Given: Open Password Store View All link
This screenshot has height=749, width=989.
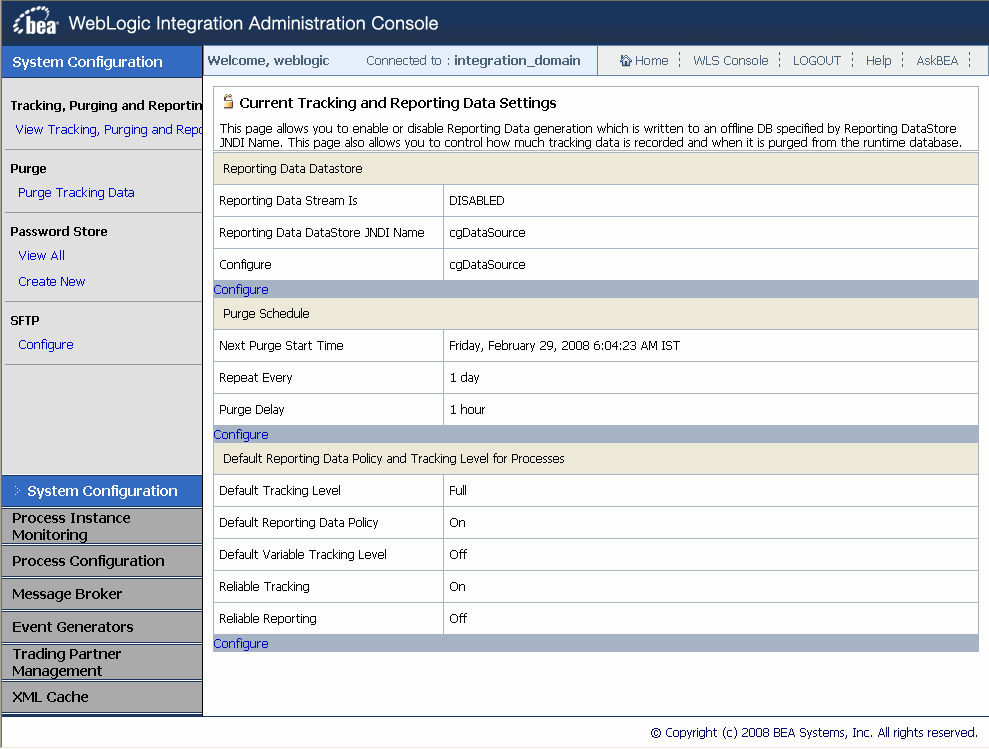Looking at the screenshot, I should pyautogui.click(x=41, y=256).
